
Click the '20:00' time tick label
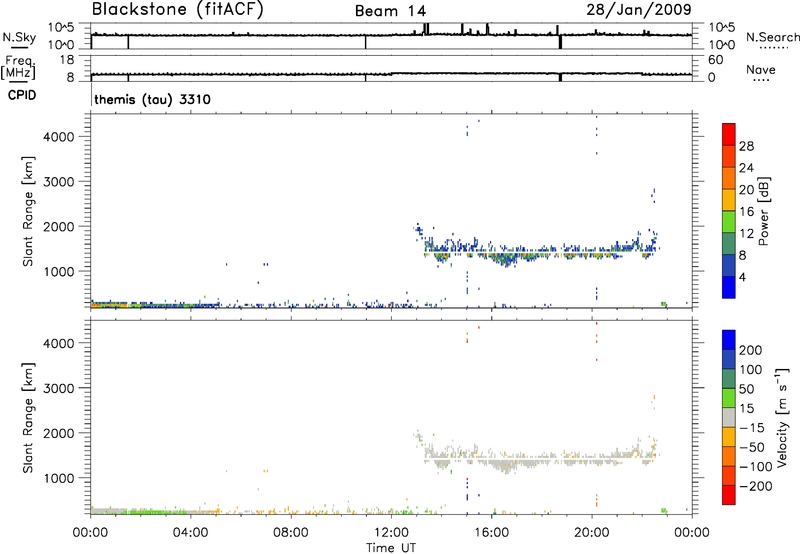tap(591, 533)
